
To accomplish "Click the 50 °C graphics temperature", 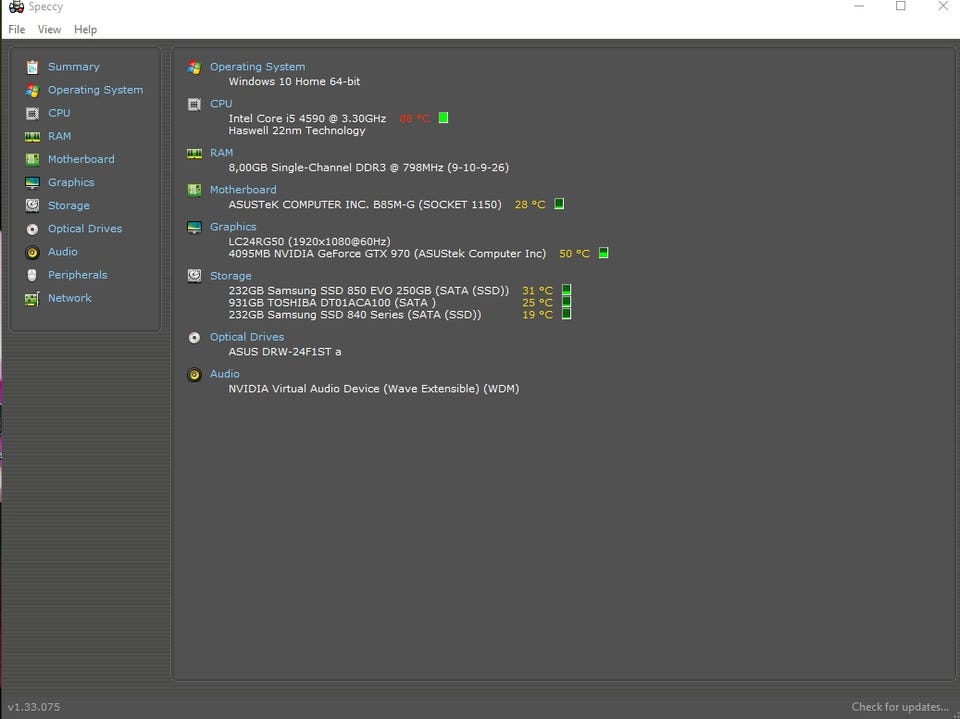I will pyautogui.click(x=574, y=254).
